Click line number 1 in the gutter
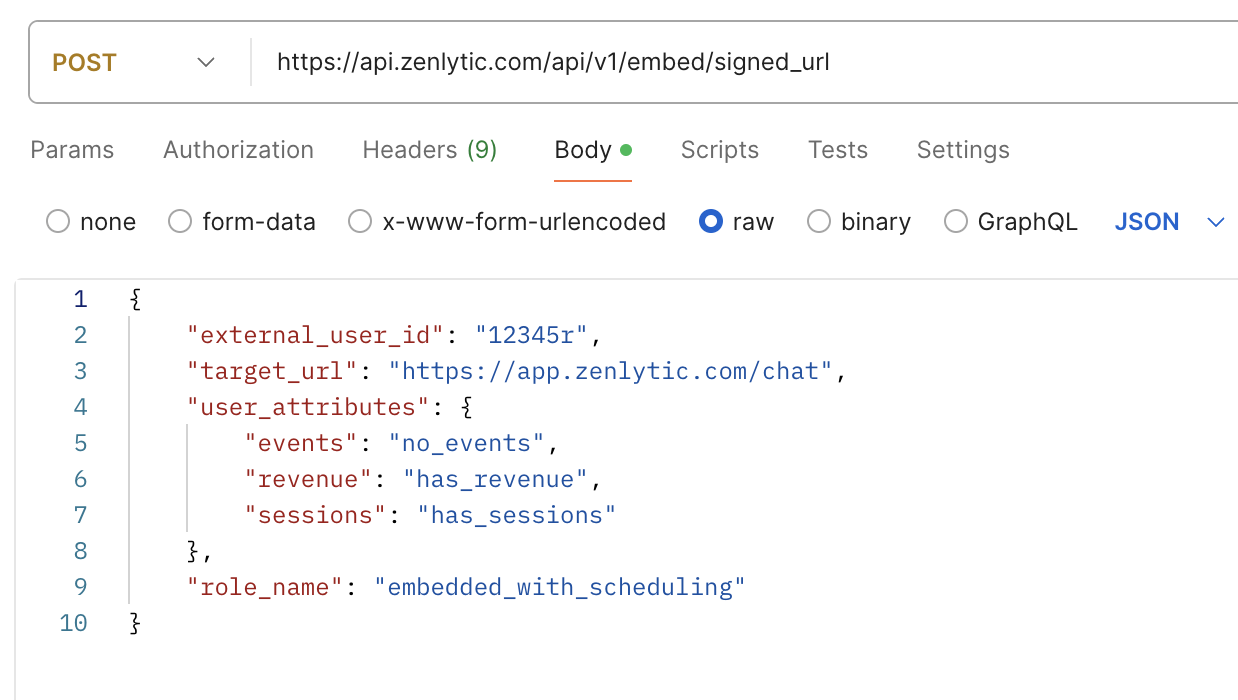Image resolution: width=1238 pixels, height=700 pixels. (x=81, y=299)
